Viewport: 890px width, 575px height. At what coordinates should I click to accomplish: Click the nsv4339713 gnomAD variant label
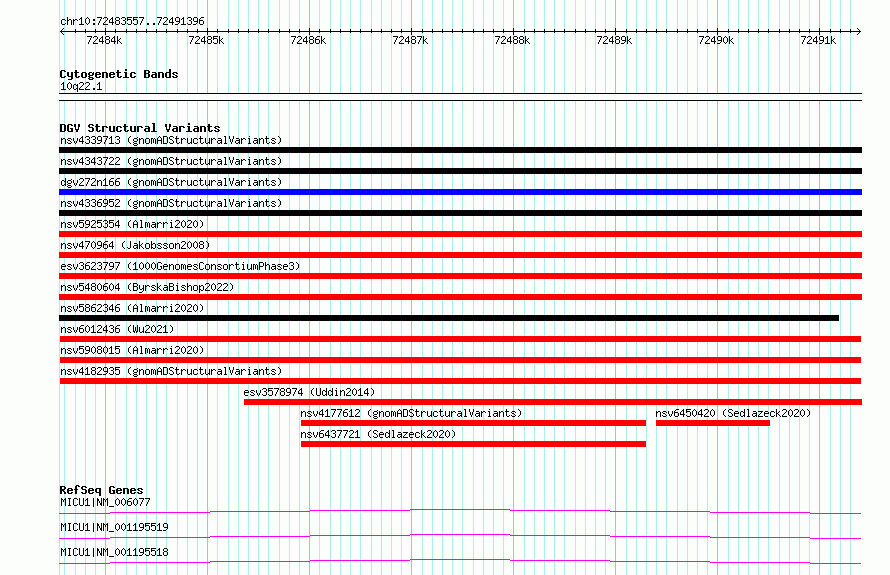171,140
